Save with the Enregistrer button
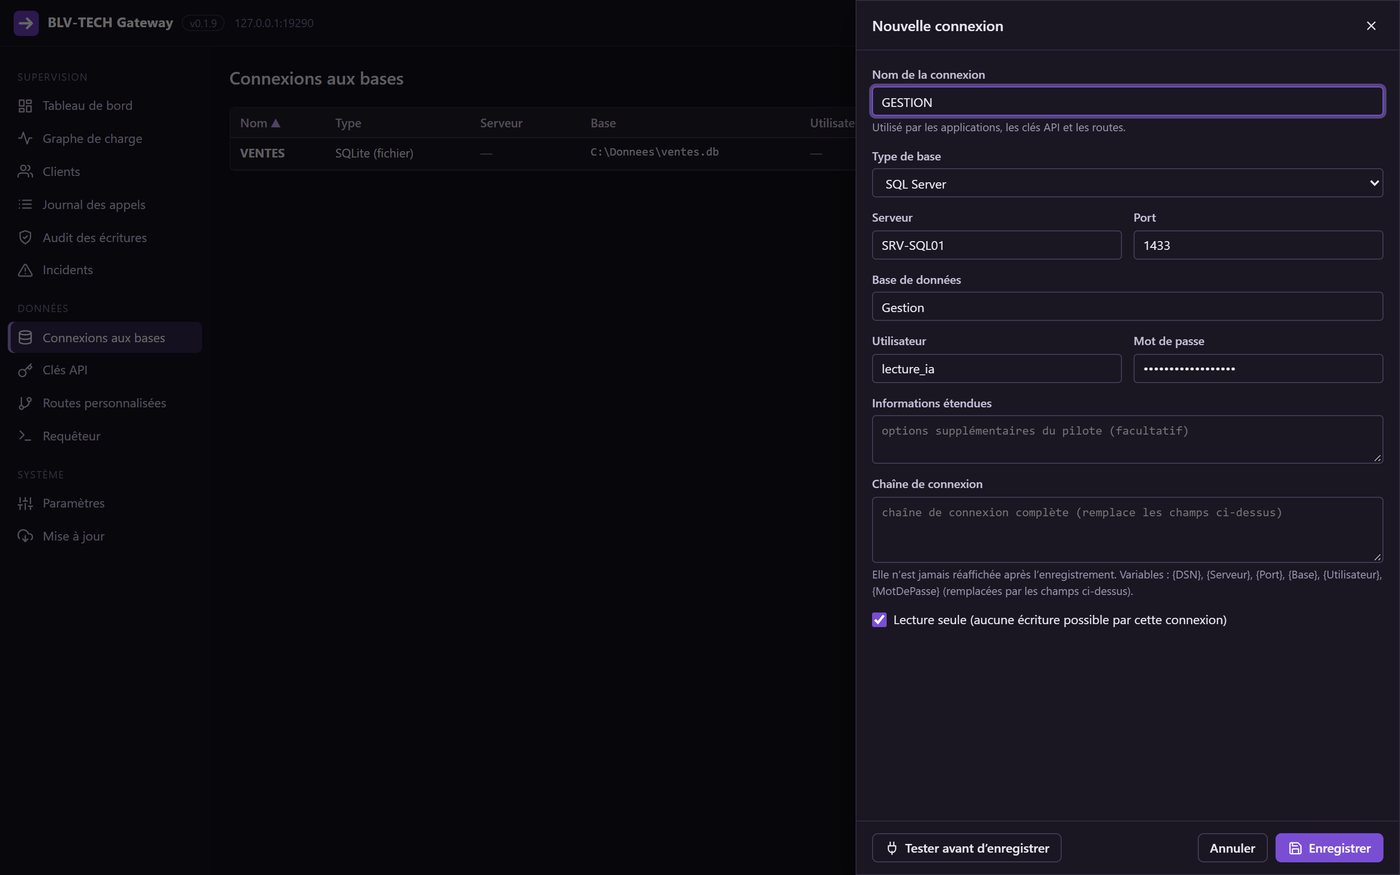This screenshot has height=875, width=1400. click(x=1329, y=848)
